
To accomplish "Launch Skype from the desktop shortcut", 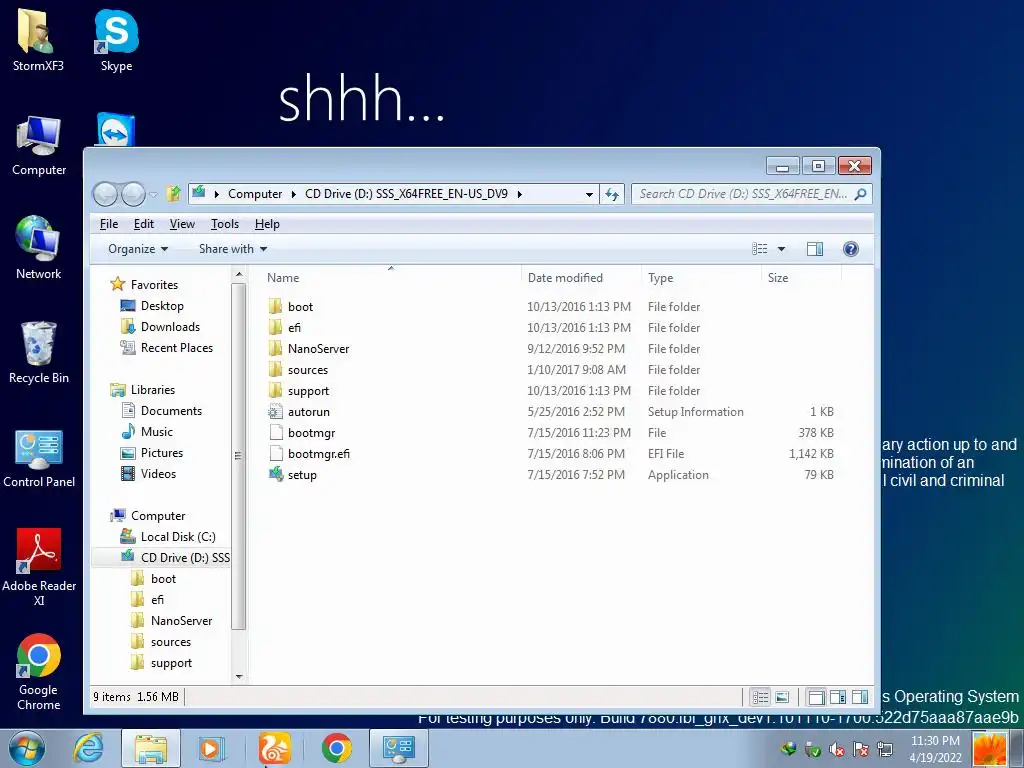I will pos(116,39).
